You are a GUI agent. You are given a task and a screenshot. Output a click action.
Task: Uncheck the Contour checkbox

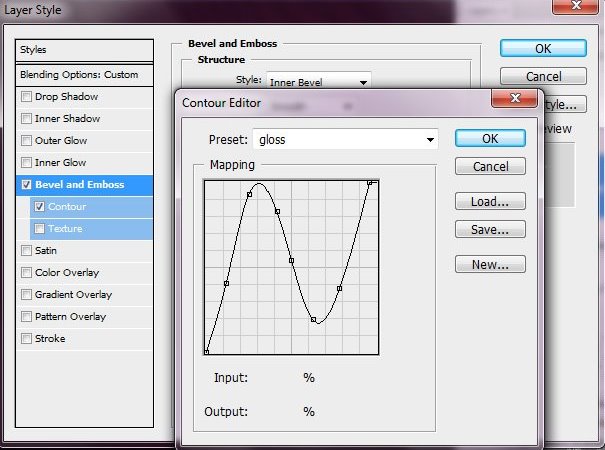pyautogui.click(x=40, y=207)
